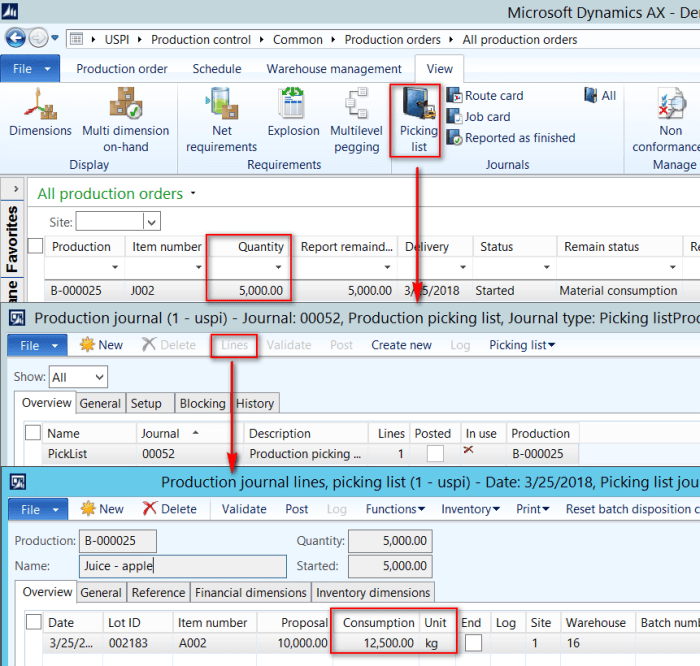Expand the Site dropdown

click(152, 222)
